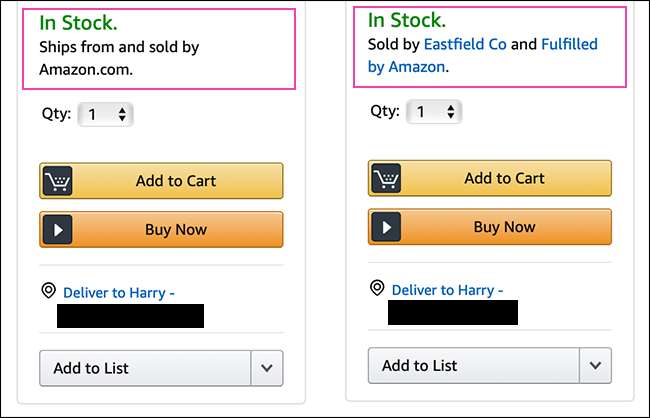Click Add to List text in Amazon.com-sold listing
The image size is (650, 418).
91,368
